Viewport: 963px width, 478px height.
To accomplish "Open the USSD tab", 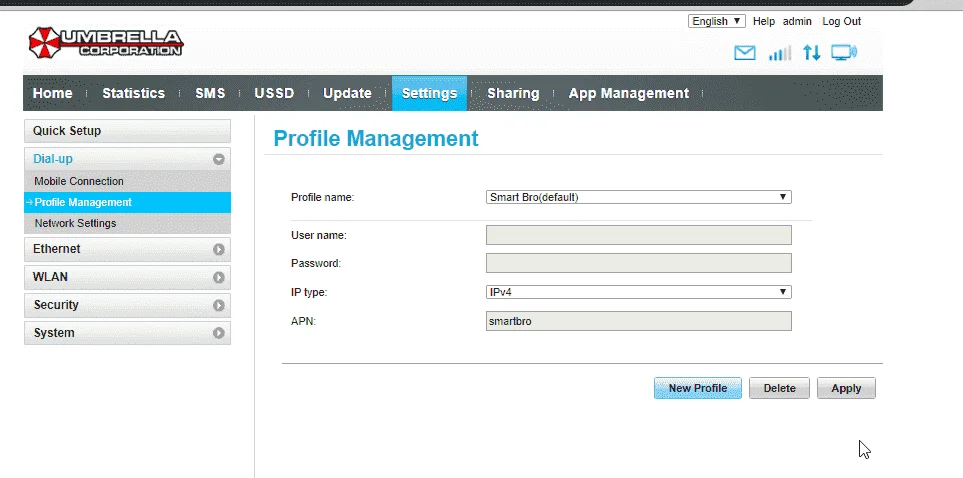I will tap(274, 93).
